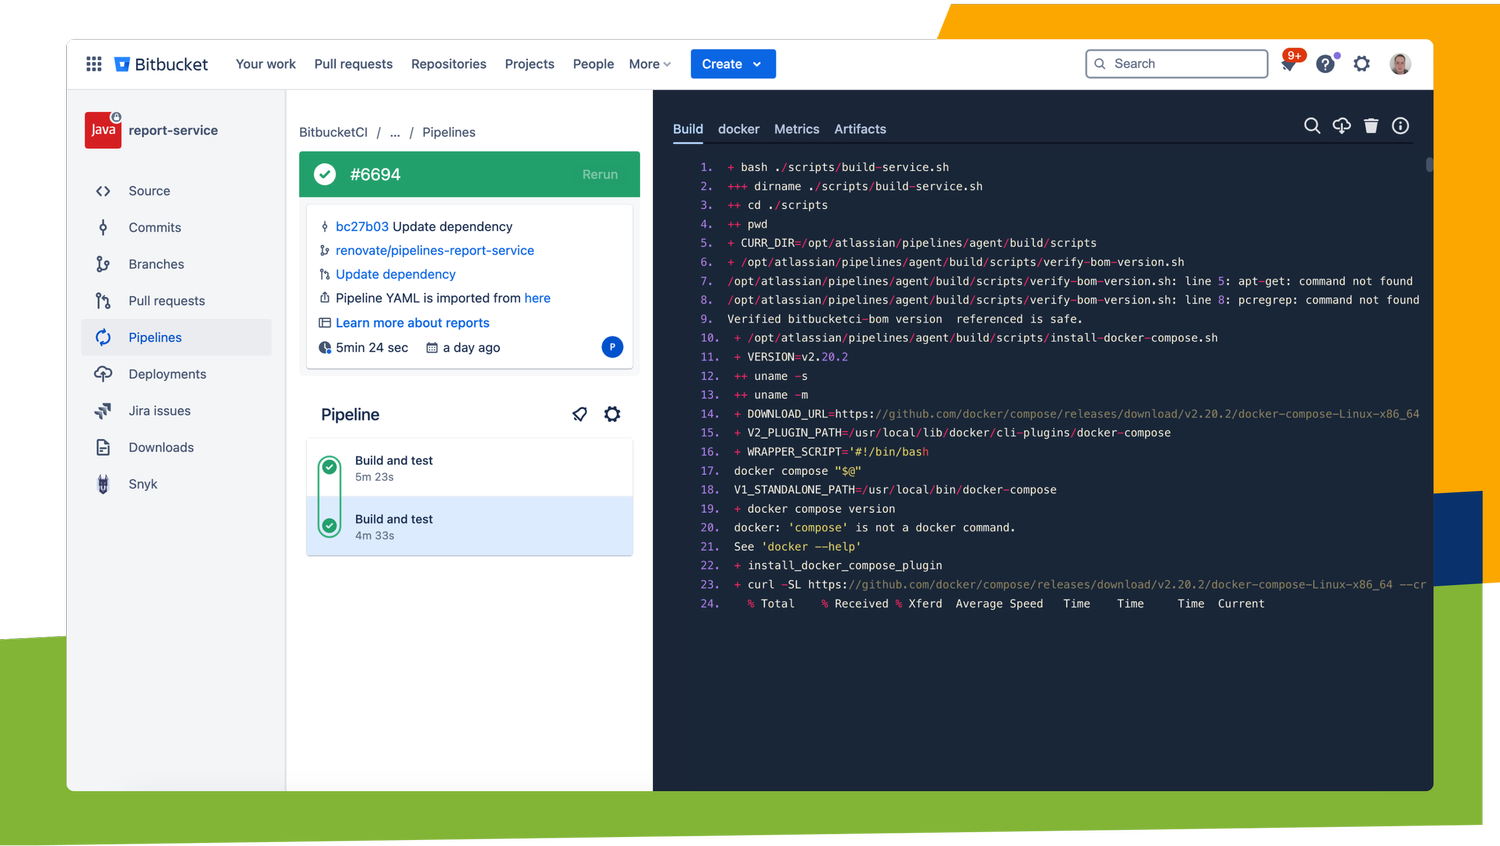Open Snyk from the repository sidebar

[142, 483]
